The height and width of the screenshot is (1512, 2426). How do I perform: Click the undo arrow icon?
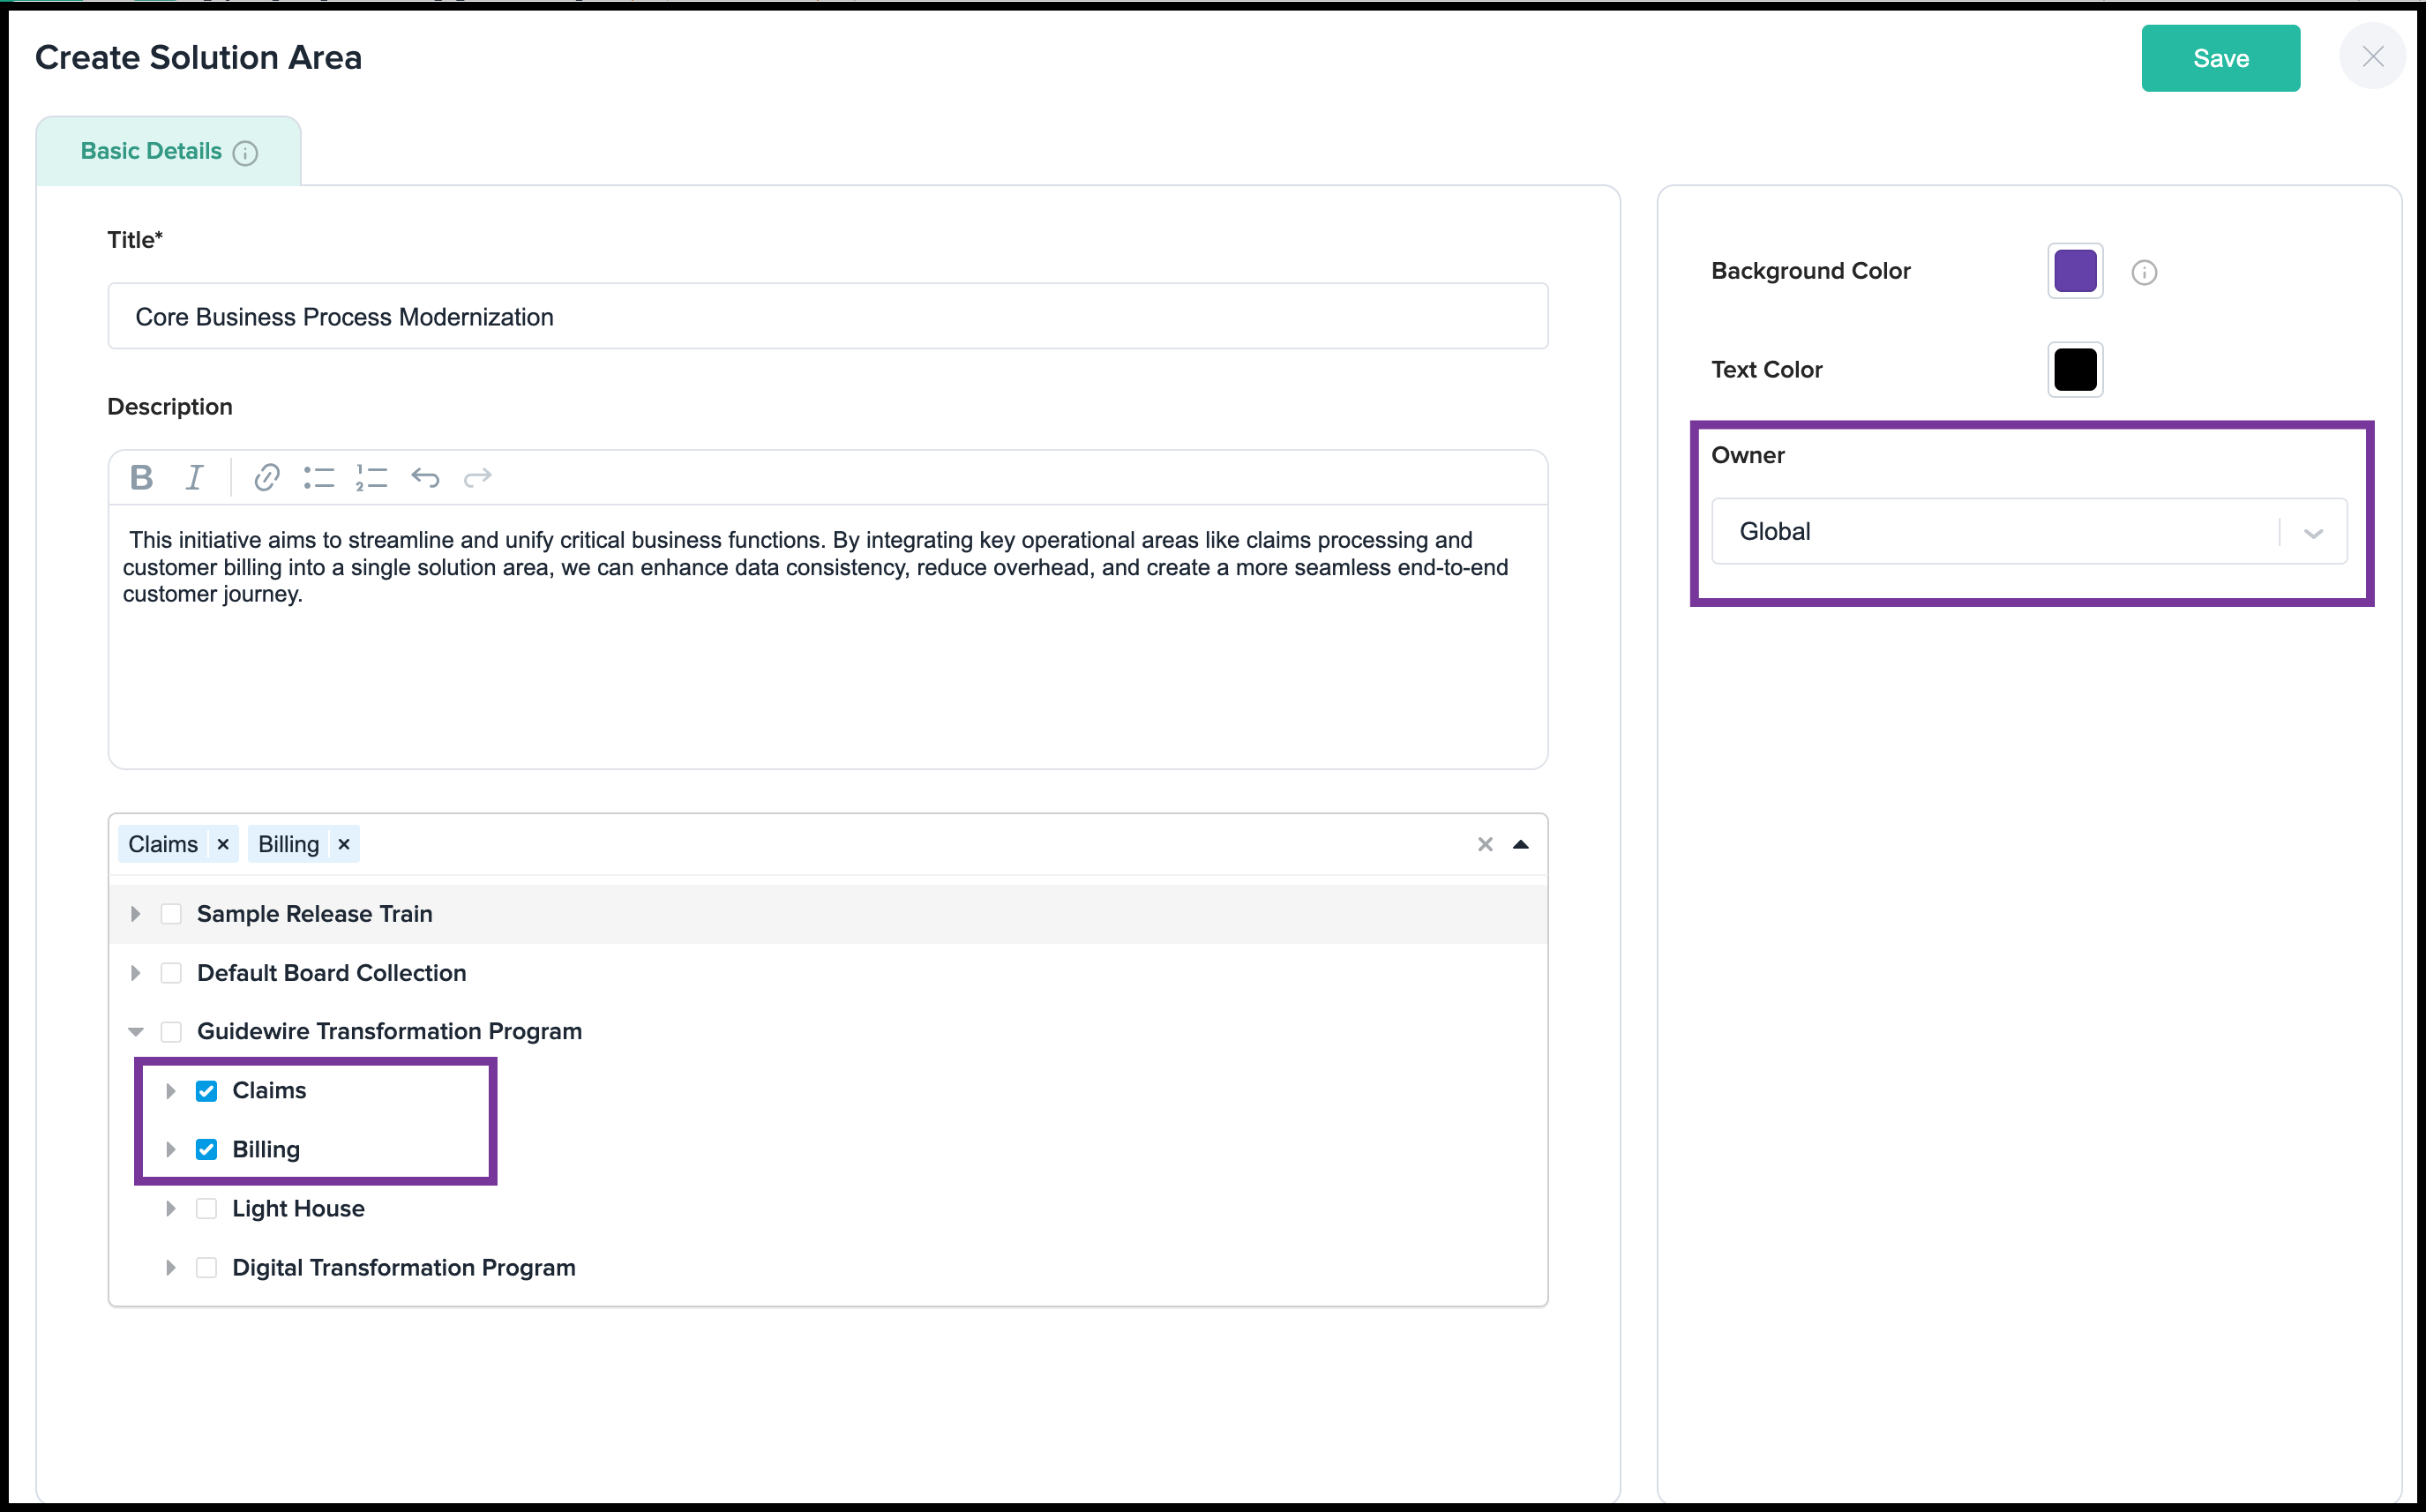[x=425, y=477]
